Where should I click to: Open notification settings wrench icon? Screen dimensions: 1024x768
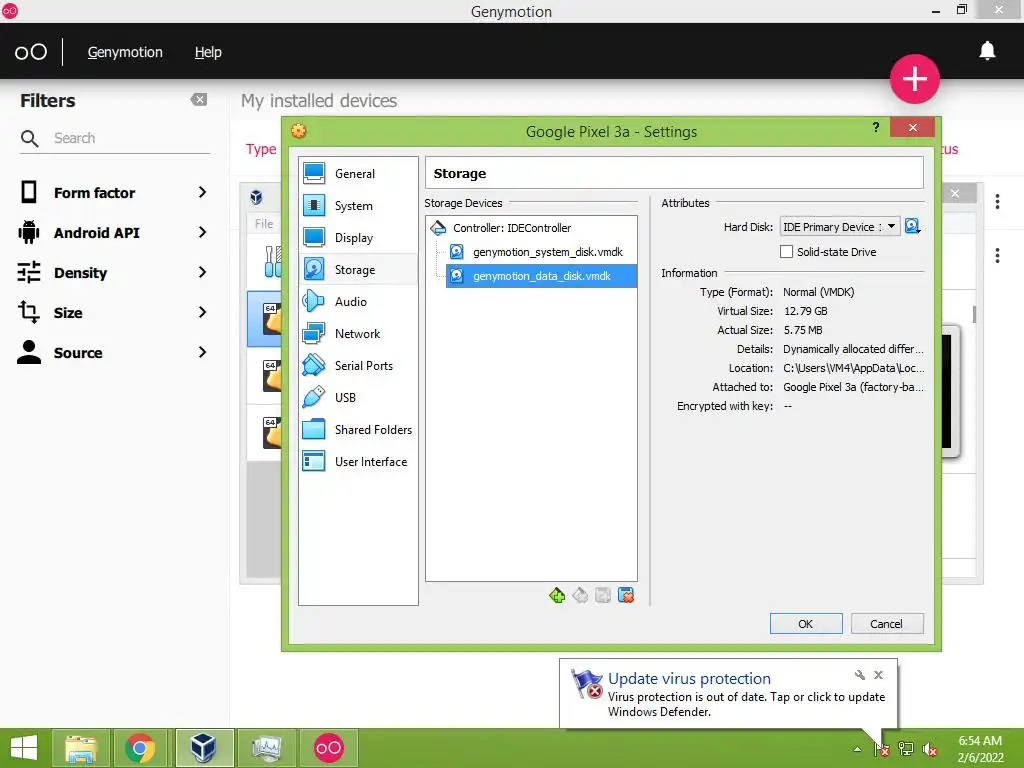pos(859,675)
